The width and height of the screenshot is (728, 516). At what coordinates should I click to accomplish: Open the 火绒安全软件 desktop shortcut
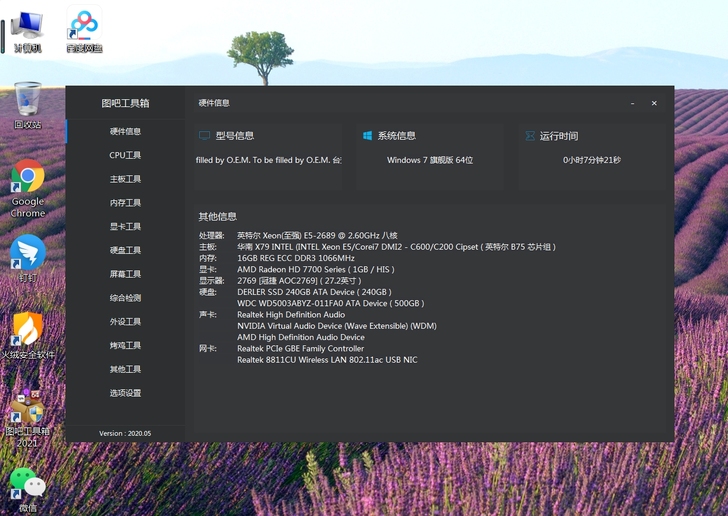pos(28,335)
